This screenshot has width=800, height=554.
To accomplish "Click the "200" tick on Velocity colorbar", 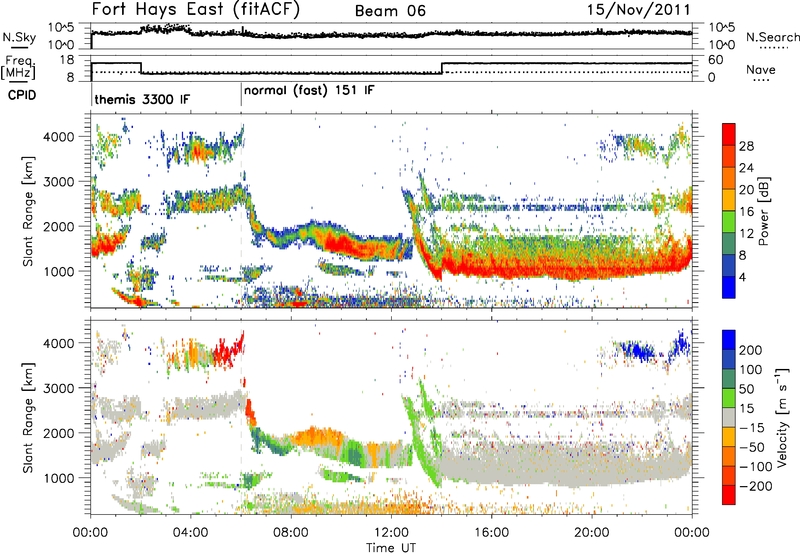I will [751, 350].
